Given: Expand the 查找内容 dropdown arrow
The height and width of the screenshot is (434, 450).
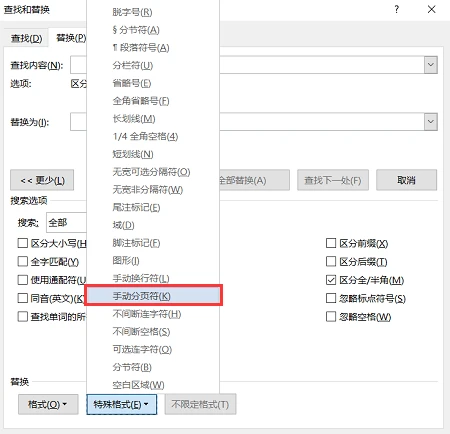Looking at the screenshot, I should point(431,65).
